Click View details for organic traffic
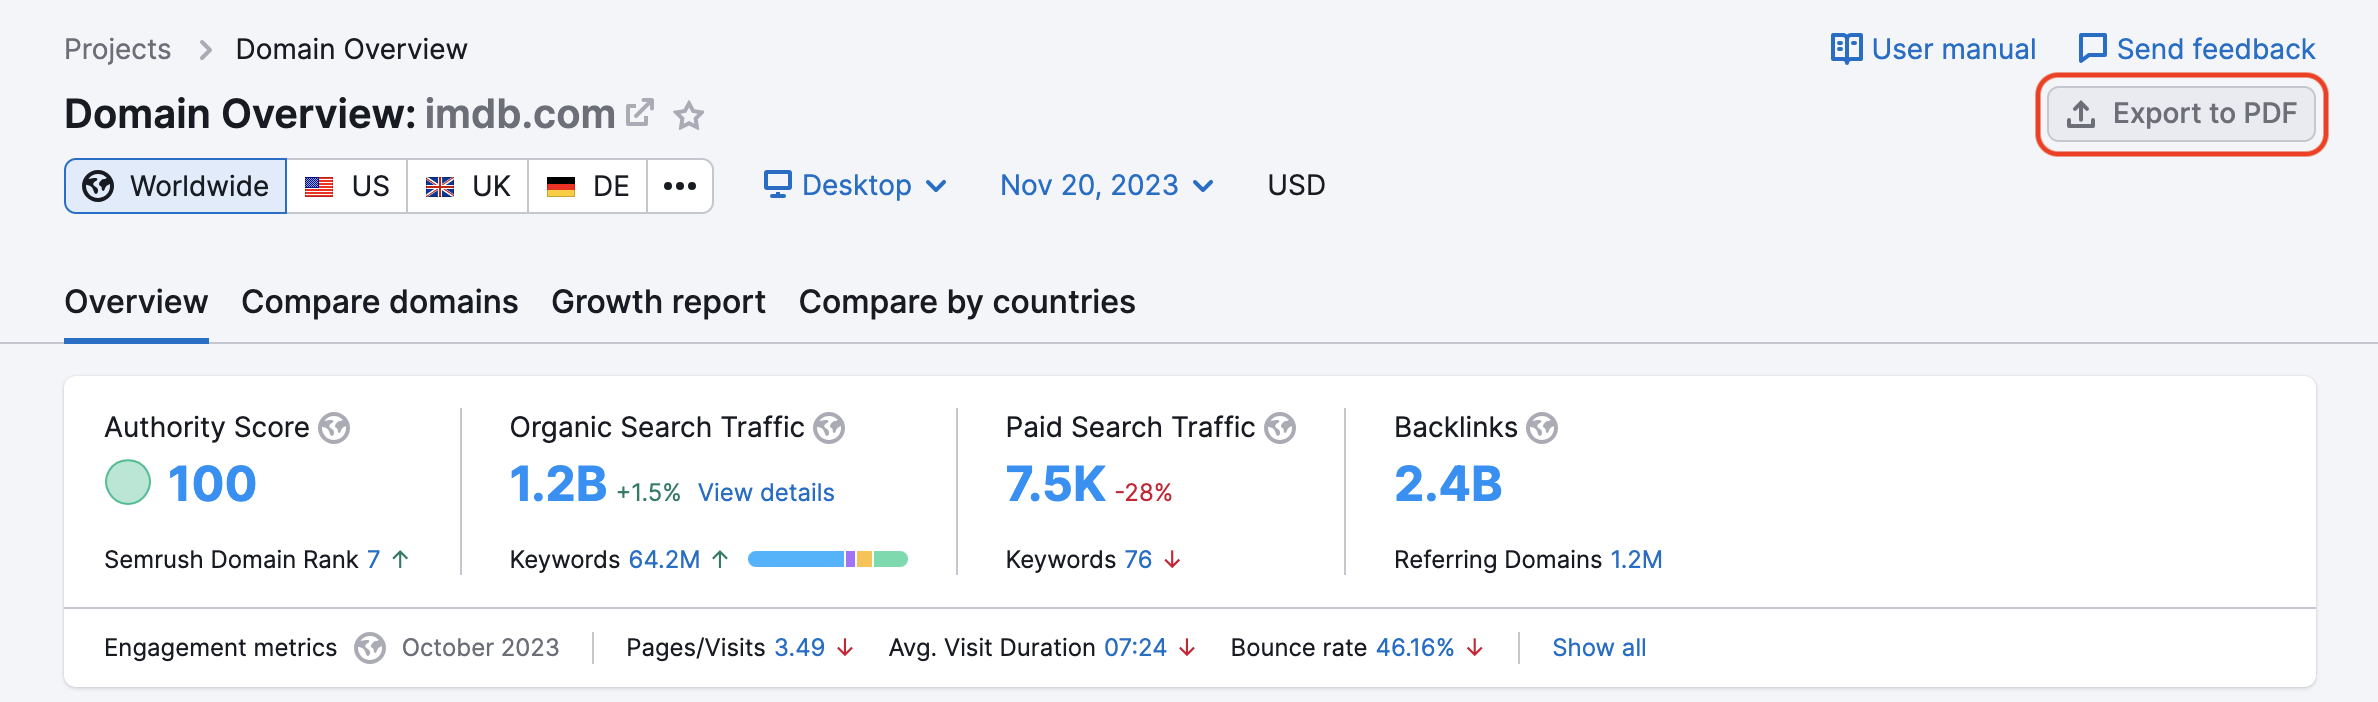2378x702 pixels. (x=766, y=492)
